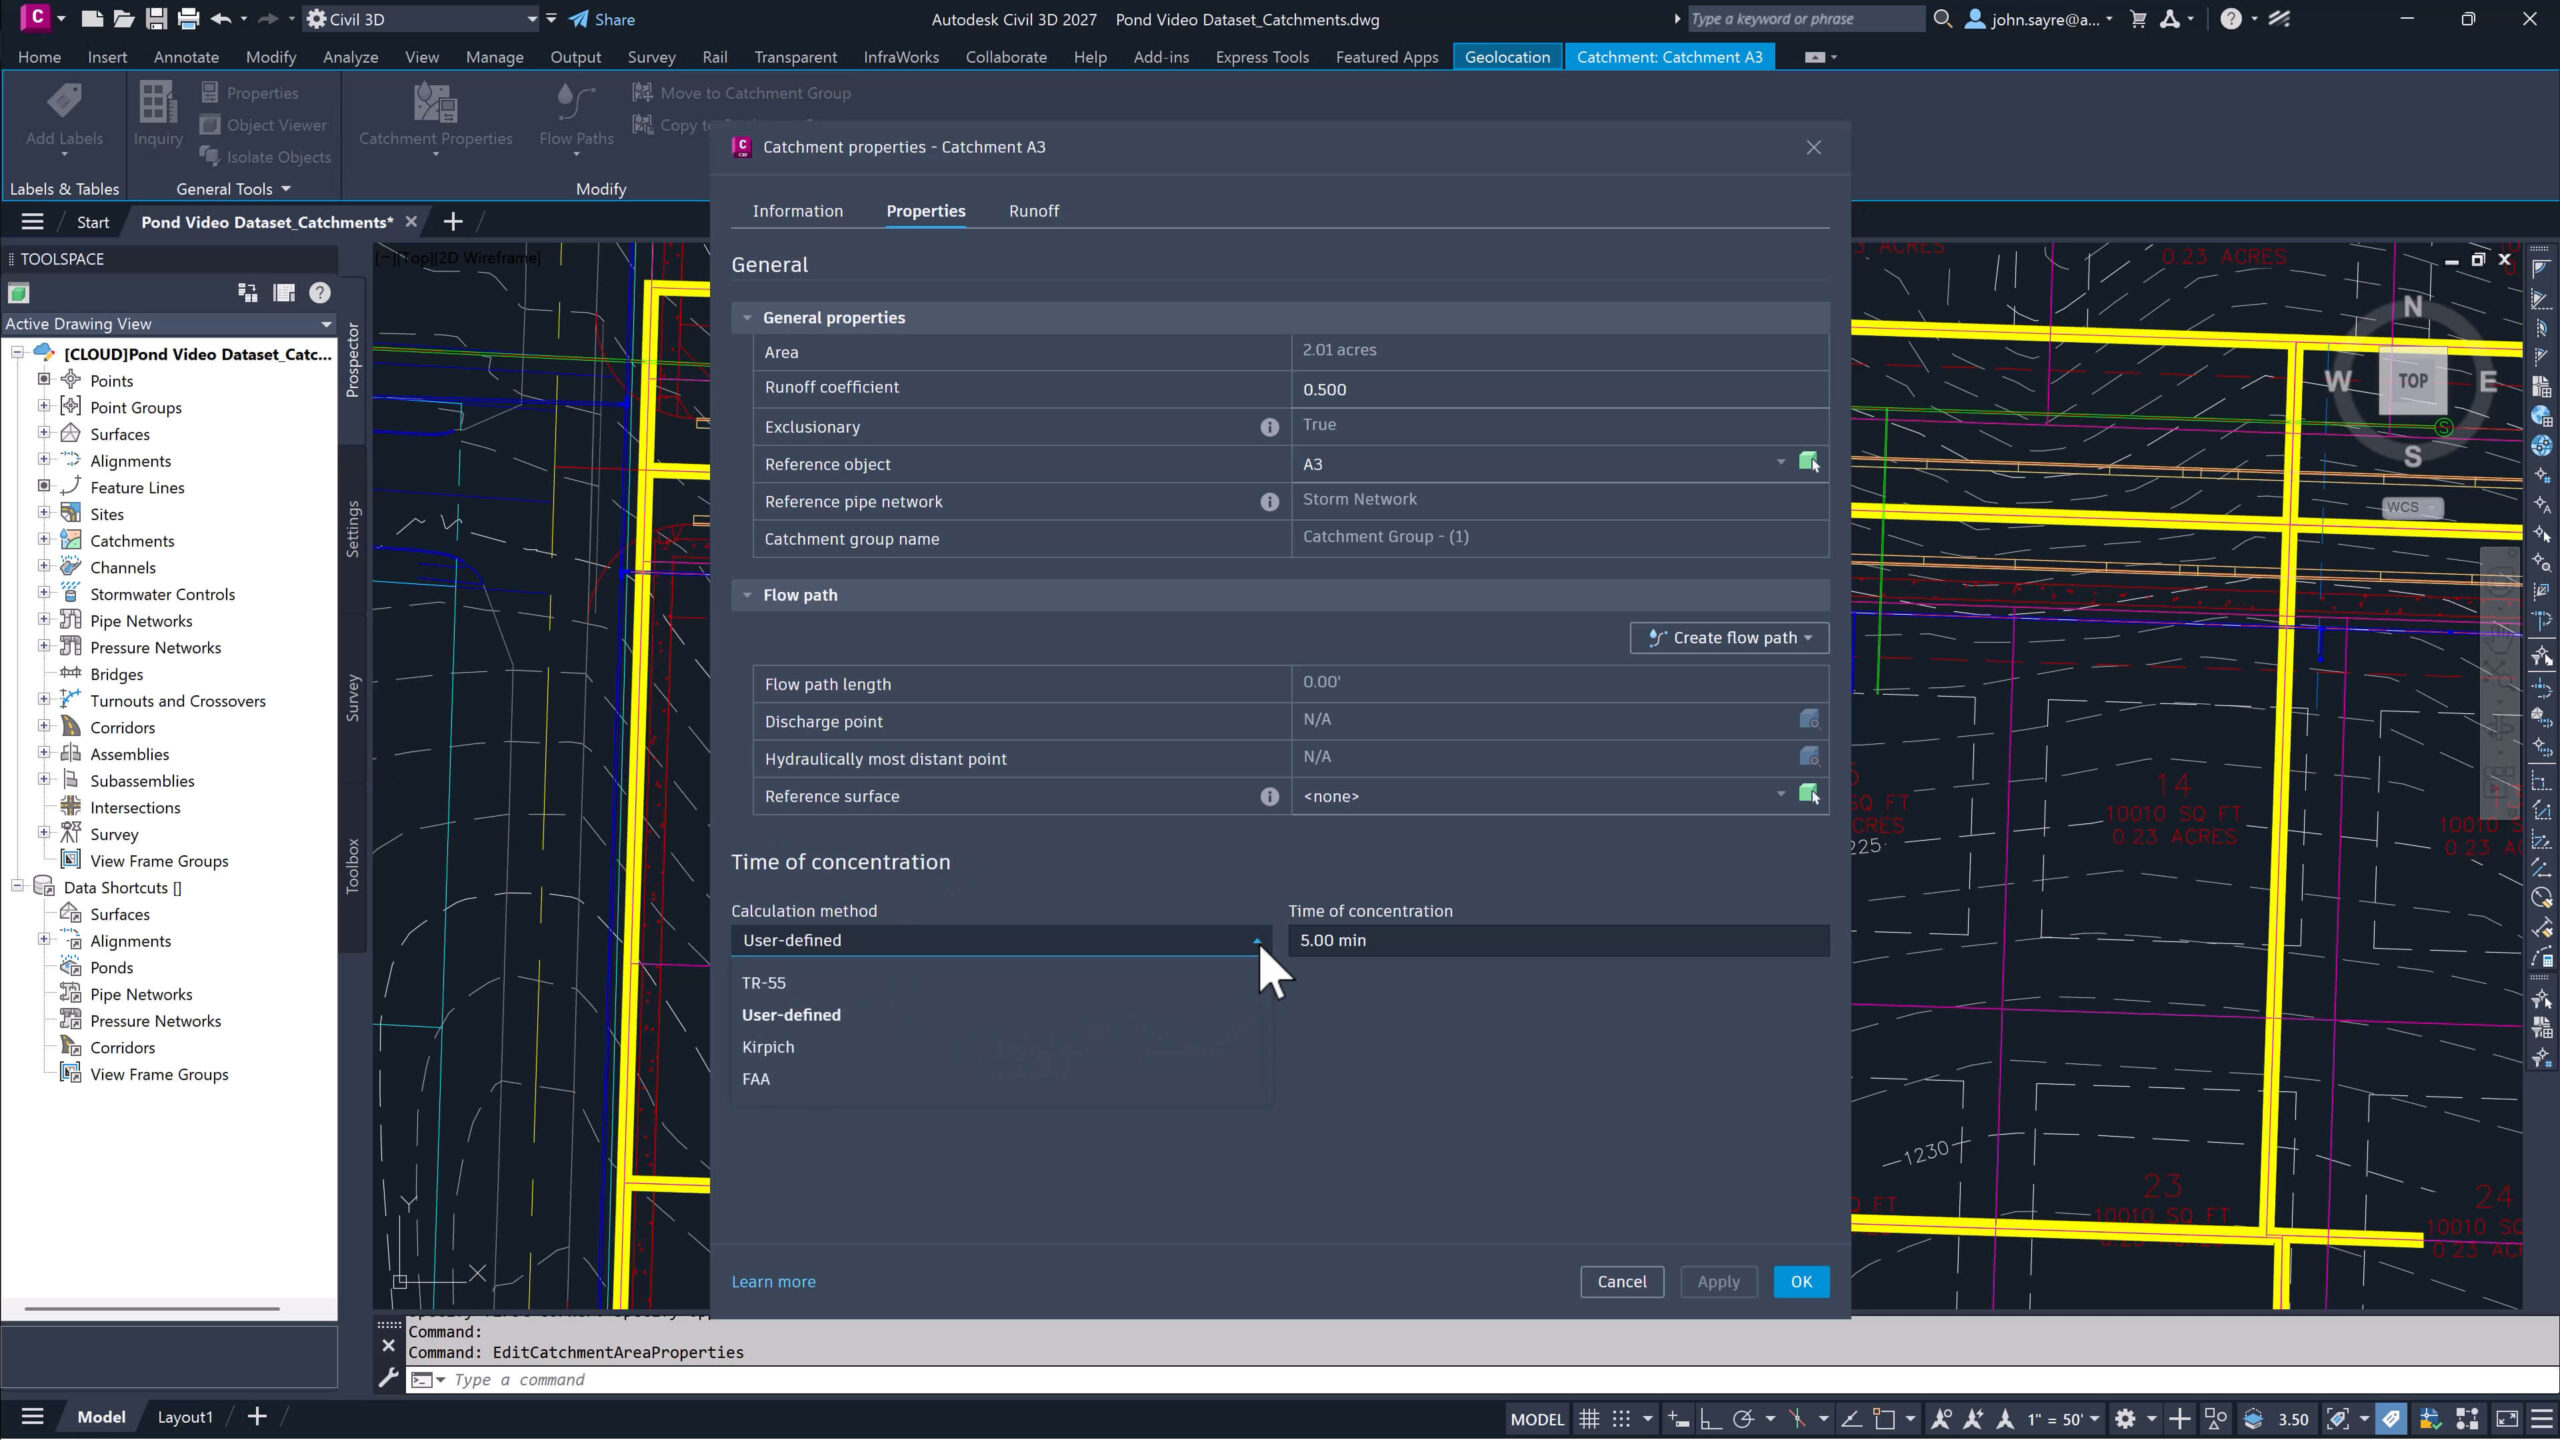
Task: Switch to the Information tab in dialog
Action: [797, 211]
